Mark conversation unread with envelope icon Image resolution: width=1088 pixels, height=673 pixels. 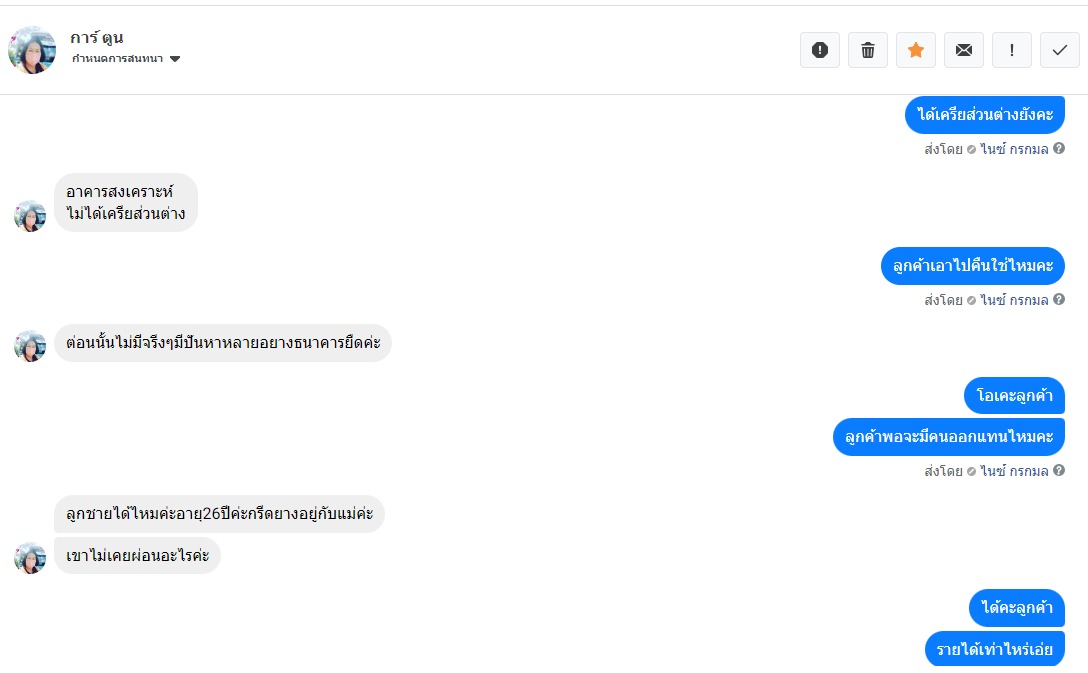[x=964, y=50]
